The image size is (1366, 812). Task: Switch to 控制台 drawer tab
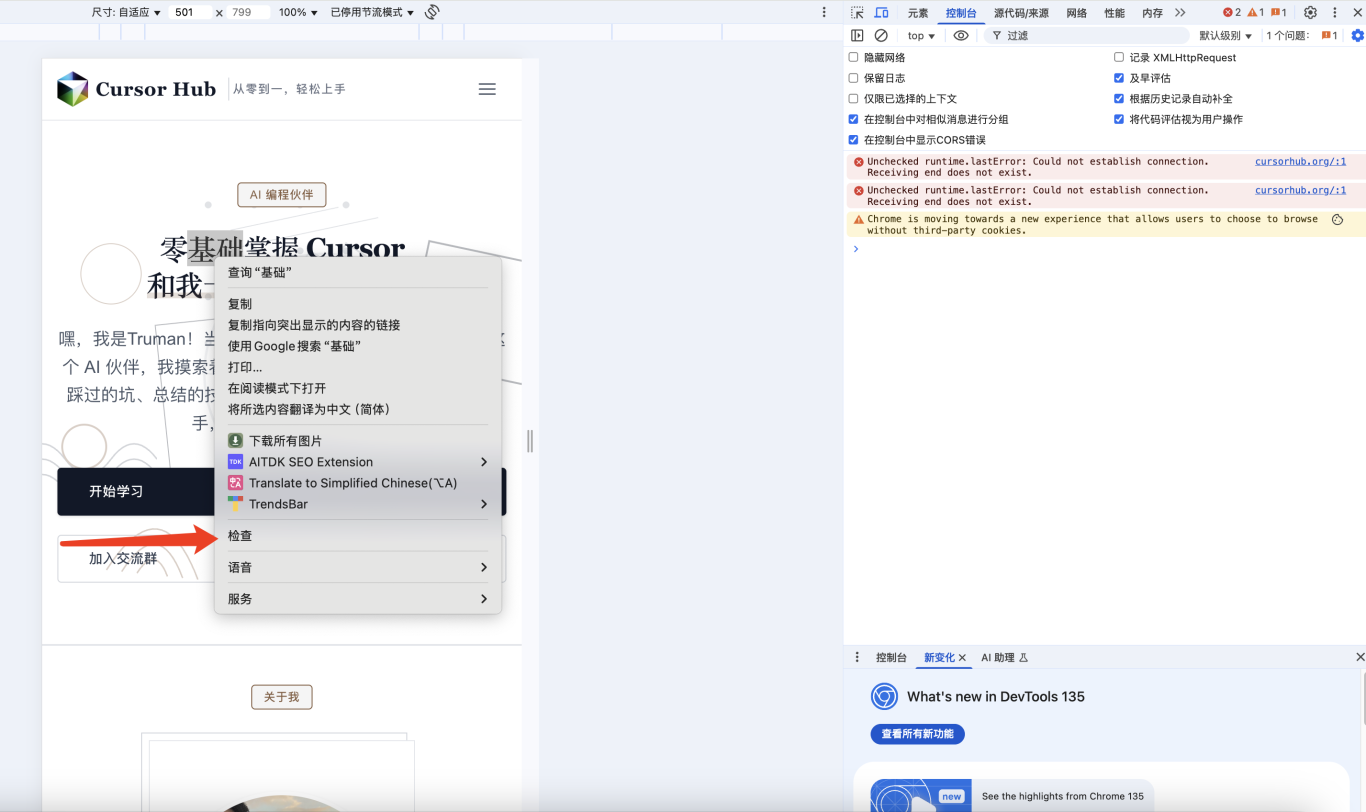point(891,658)
